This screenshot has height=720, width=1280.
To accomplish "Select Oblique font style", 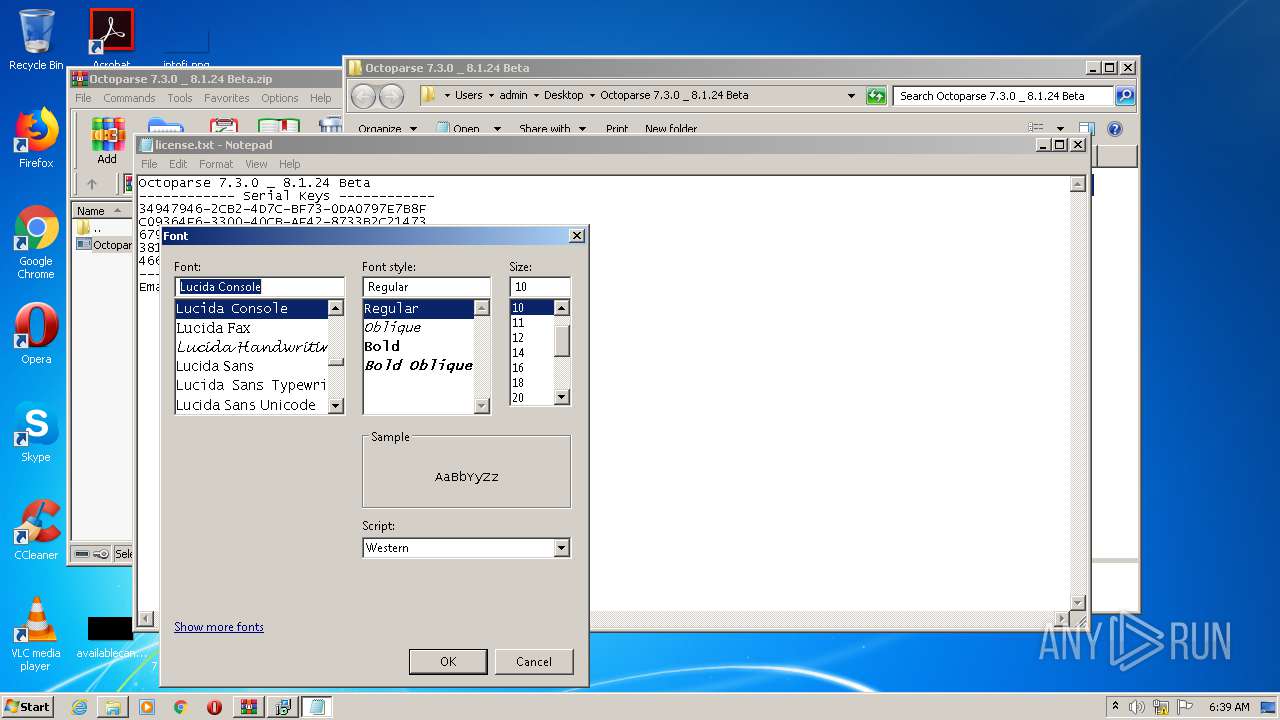I will point(418,328).
